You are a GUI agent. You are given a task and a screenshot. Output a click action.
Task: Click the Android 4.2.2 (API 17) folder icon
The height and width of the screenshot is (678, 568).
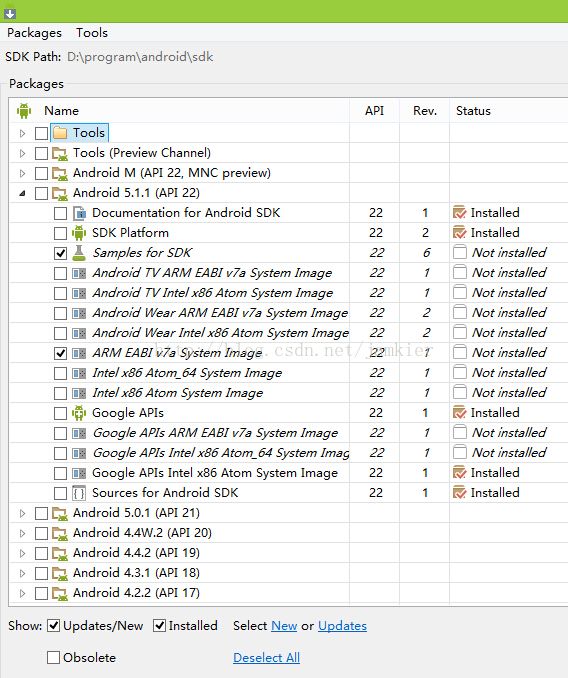point(60,593)
